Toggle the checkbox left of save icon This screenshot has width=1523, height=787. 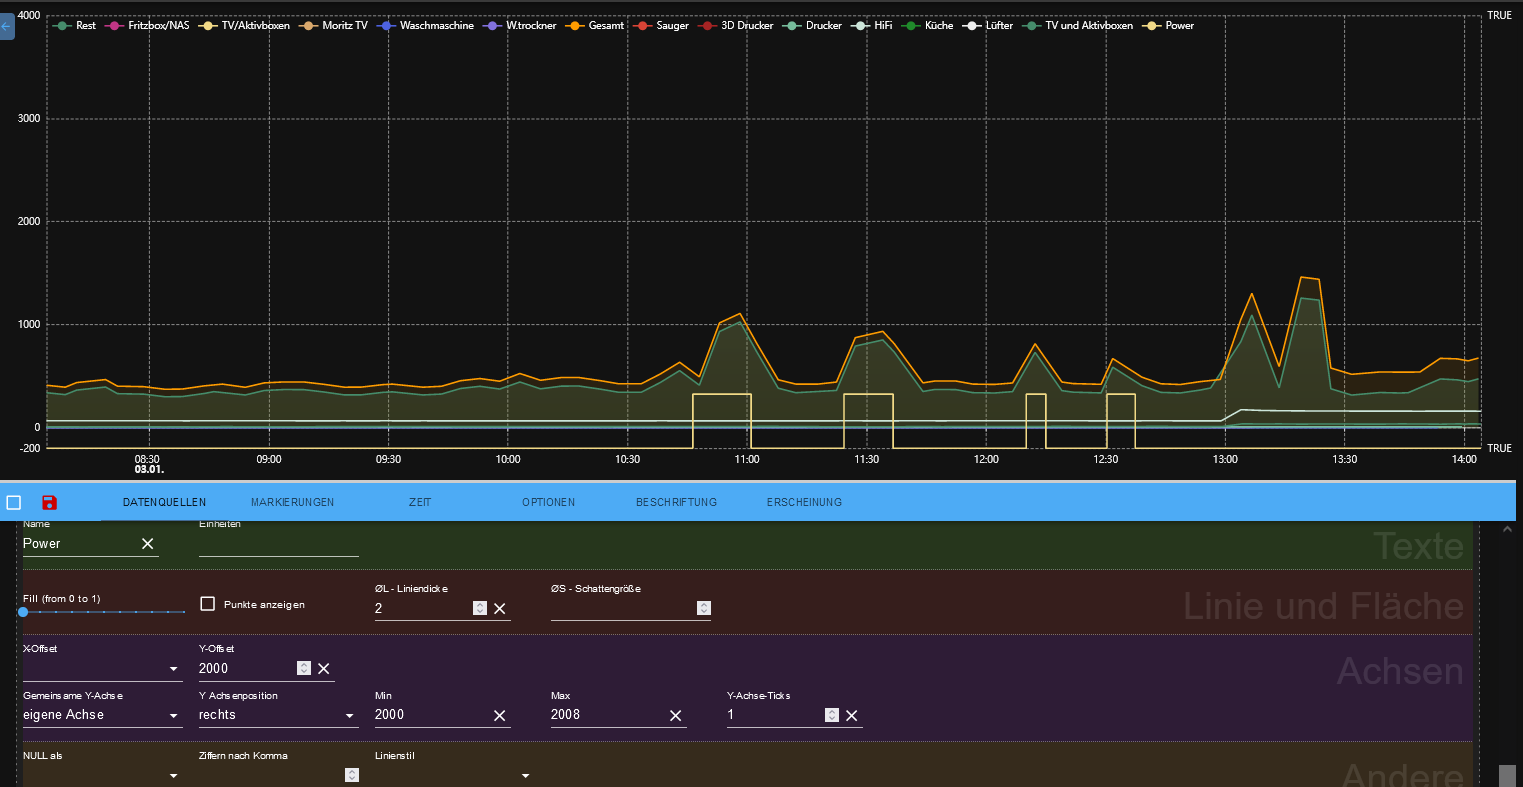[x=14, y=502]
